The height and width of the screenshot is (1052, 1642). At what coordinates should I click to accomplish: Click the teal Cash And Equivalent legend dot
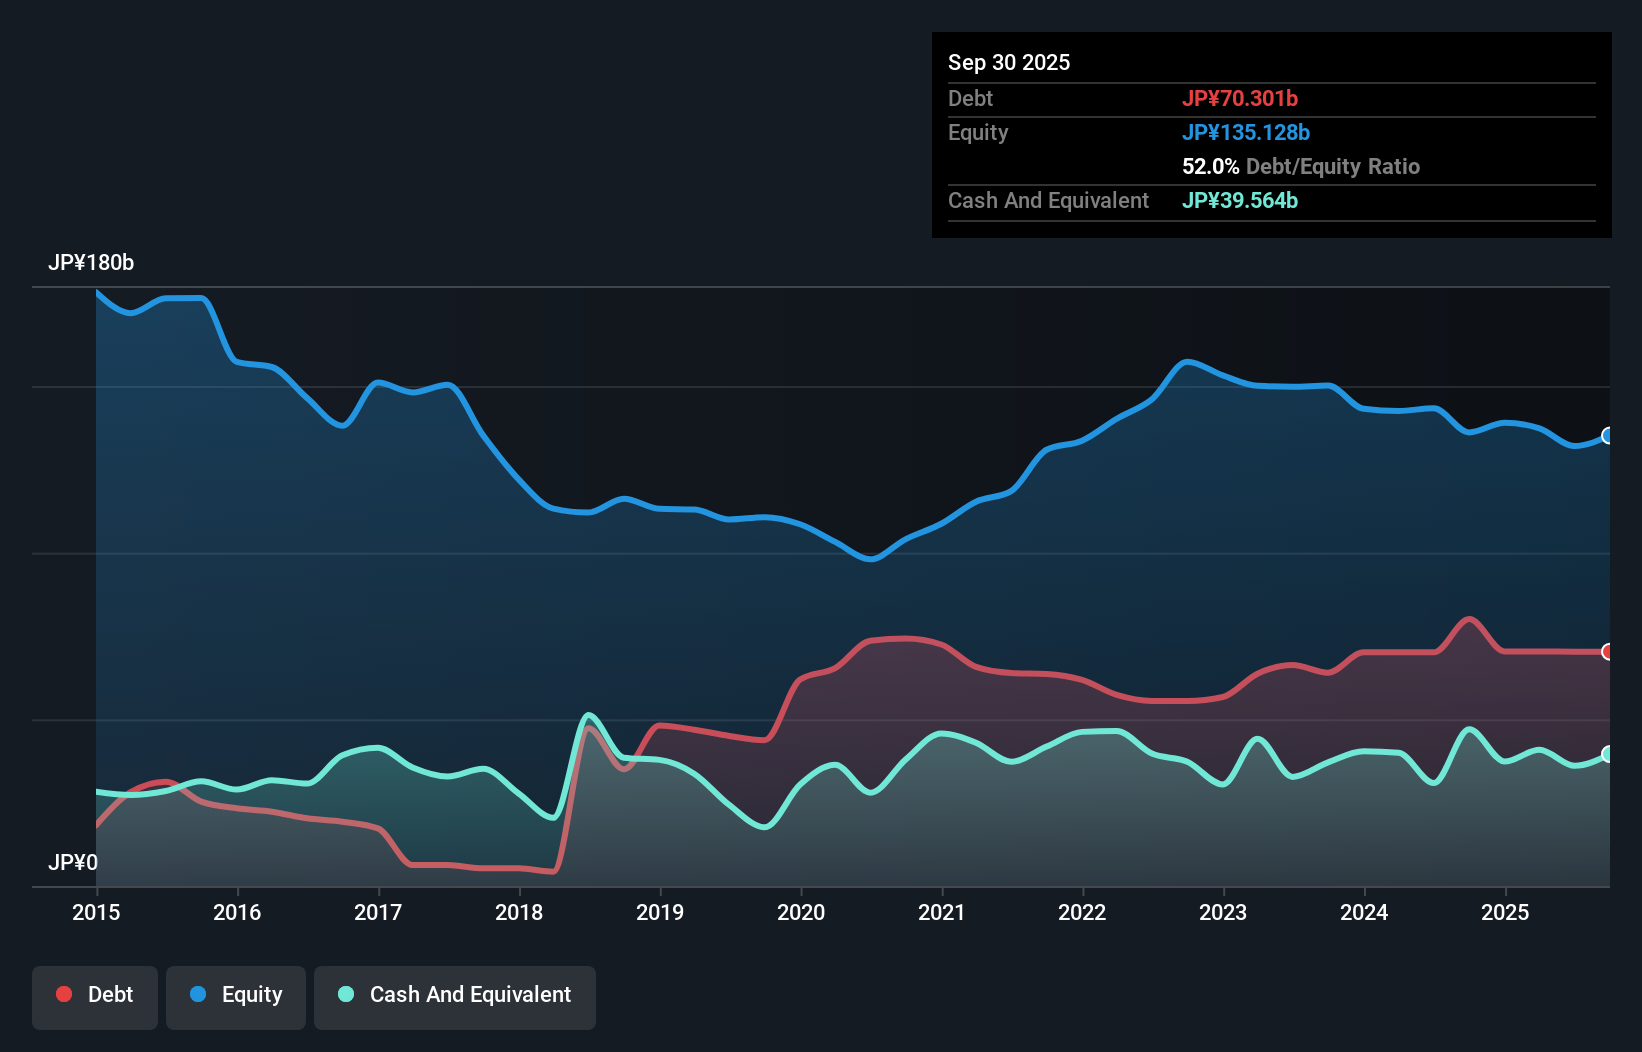pos(344,994)
